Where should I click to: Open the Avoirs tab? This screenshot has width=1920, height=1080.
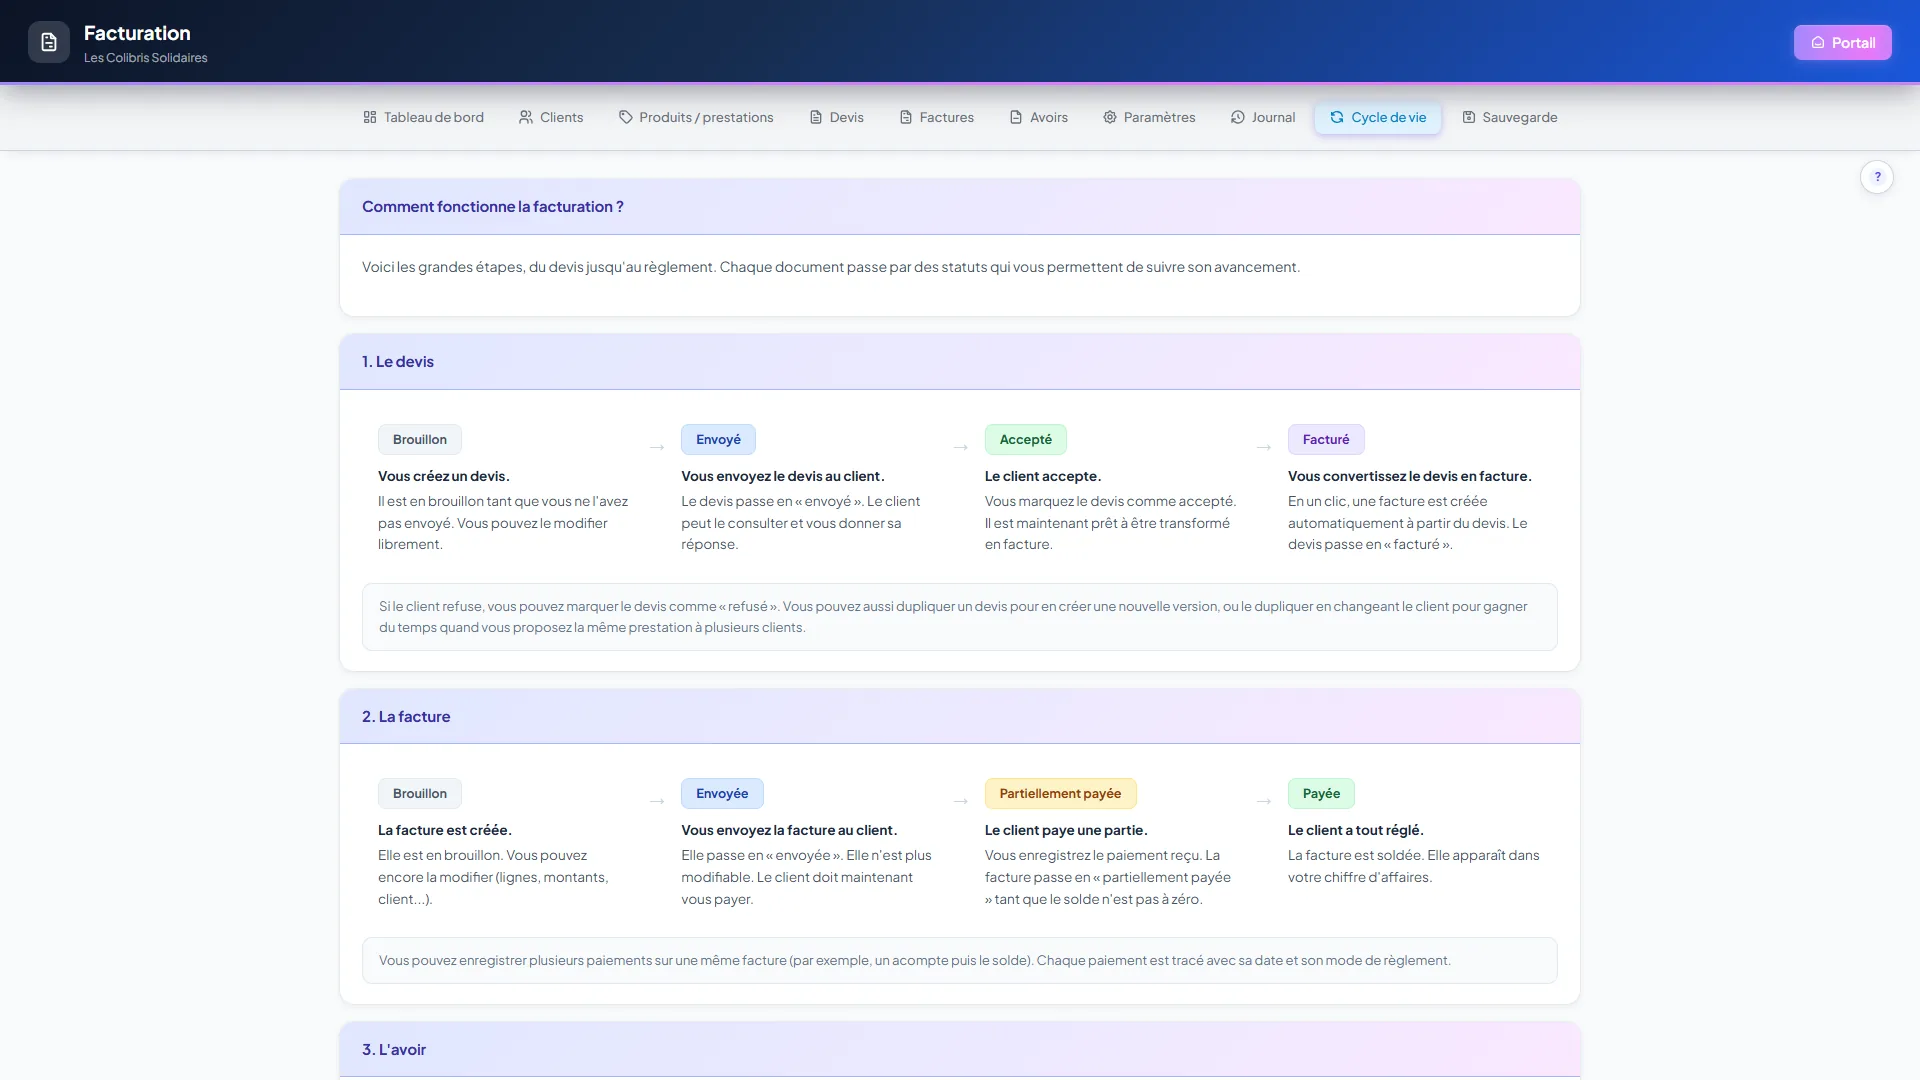1039,117
